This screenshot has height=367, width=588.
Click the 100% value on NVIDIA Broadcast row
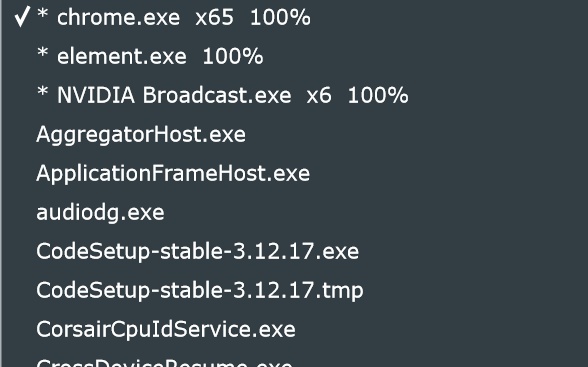378,96
